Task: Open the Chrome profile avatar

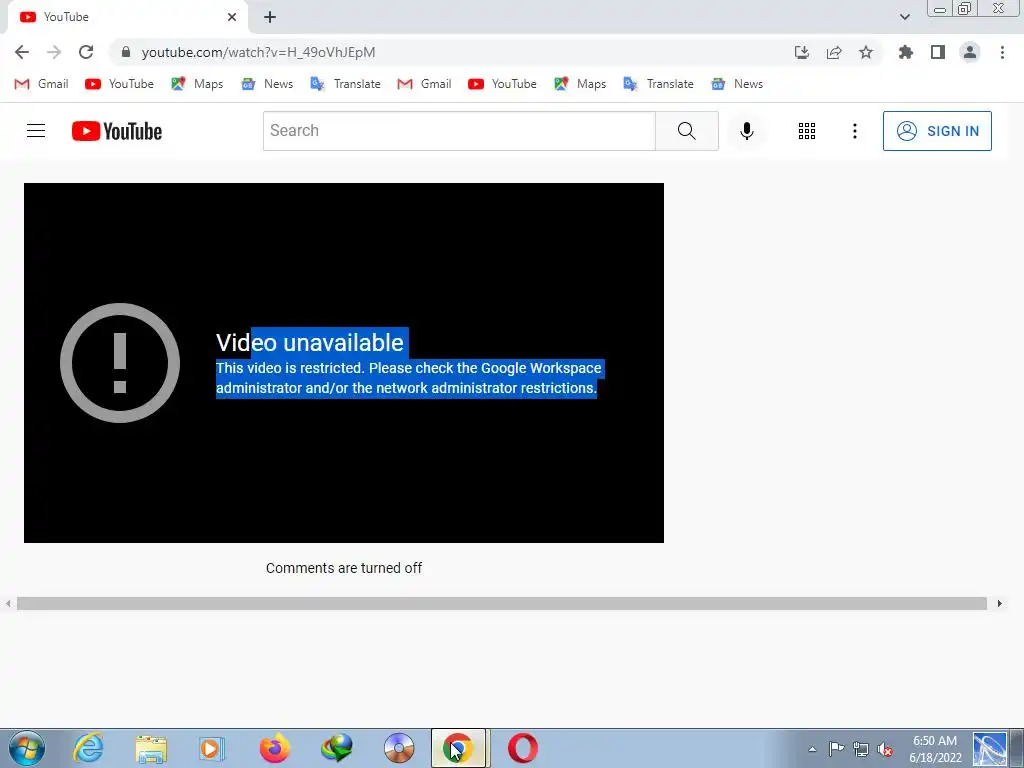Action: [970, 52]
